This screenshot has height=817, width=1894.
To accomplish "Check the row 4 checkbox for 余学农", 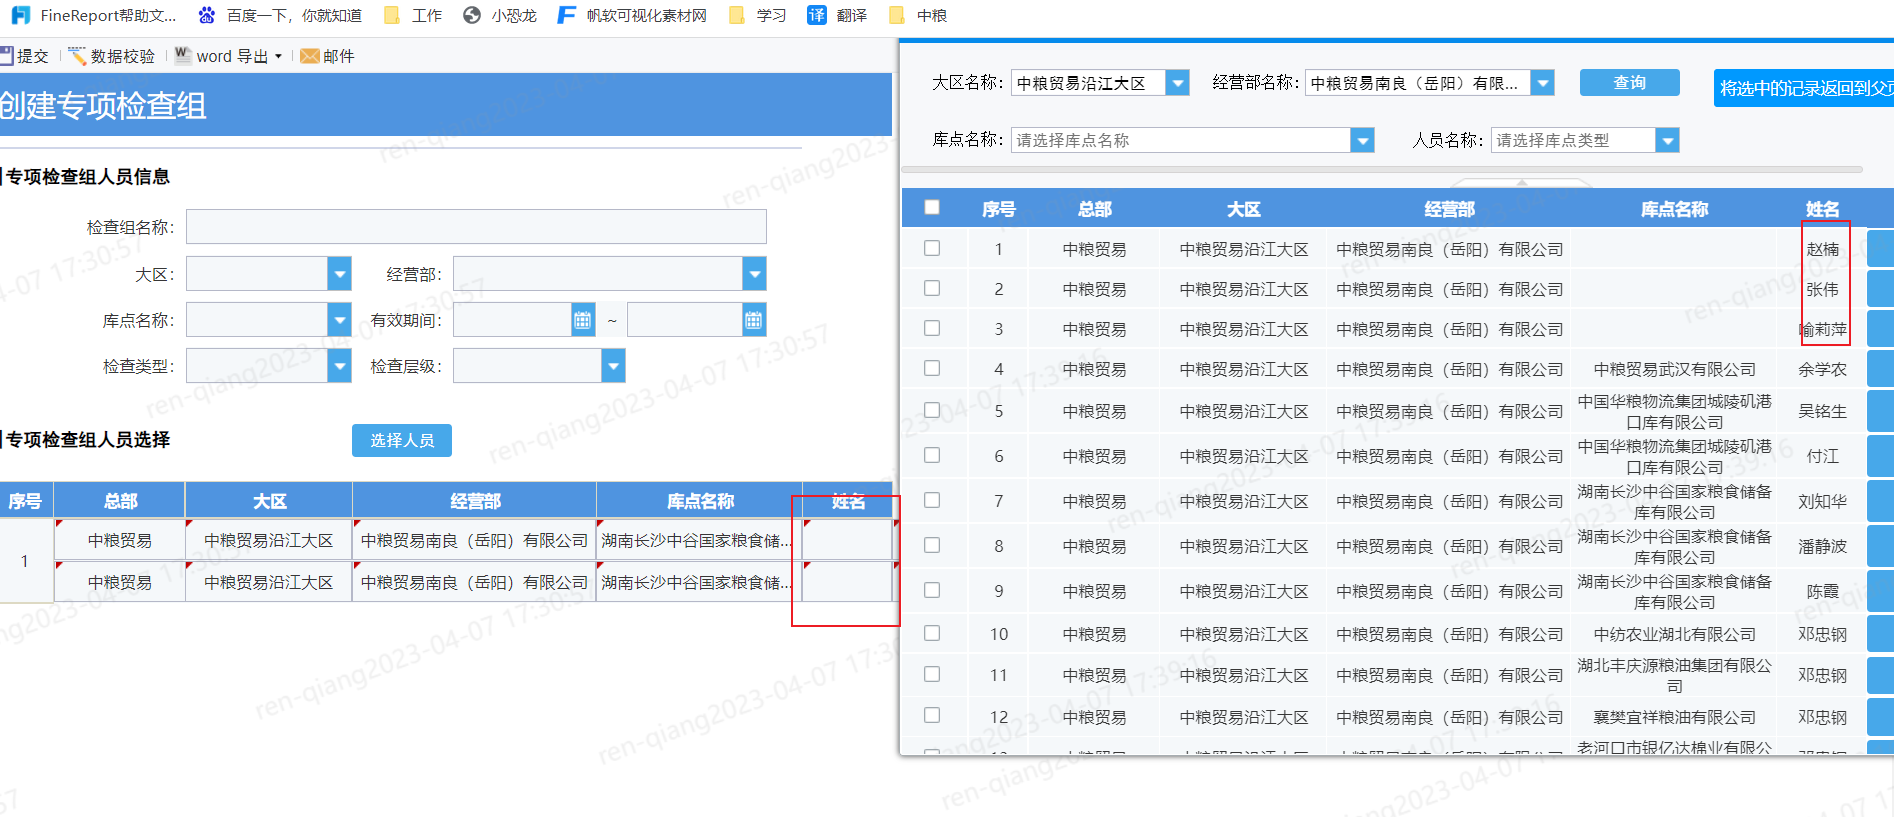I will [x=932, y=368].
